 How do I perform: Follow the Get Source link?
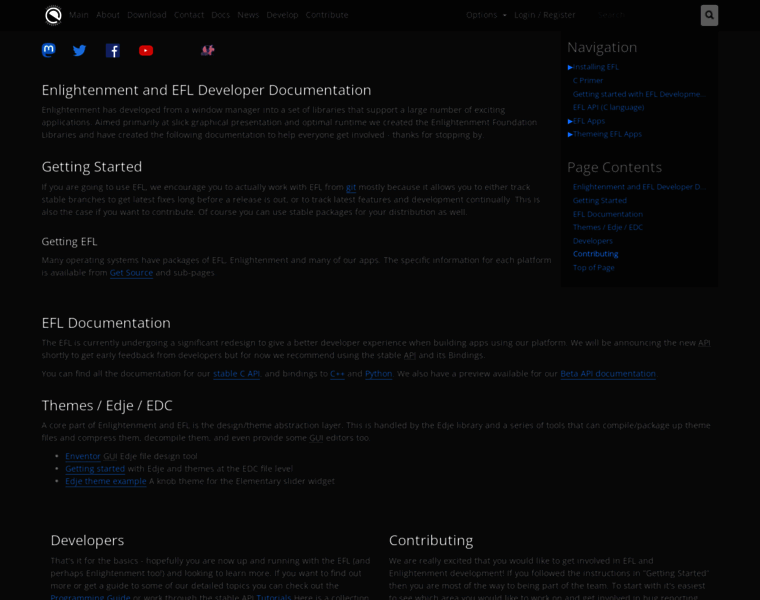tap(131, 273)
